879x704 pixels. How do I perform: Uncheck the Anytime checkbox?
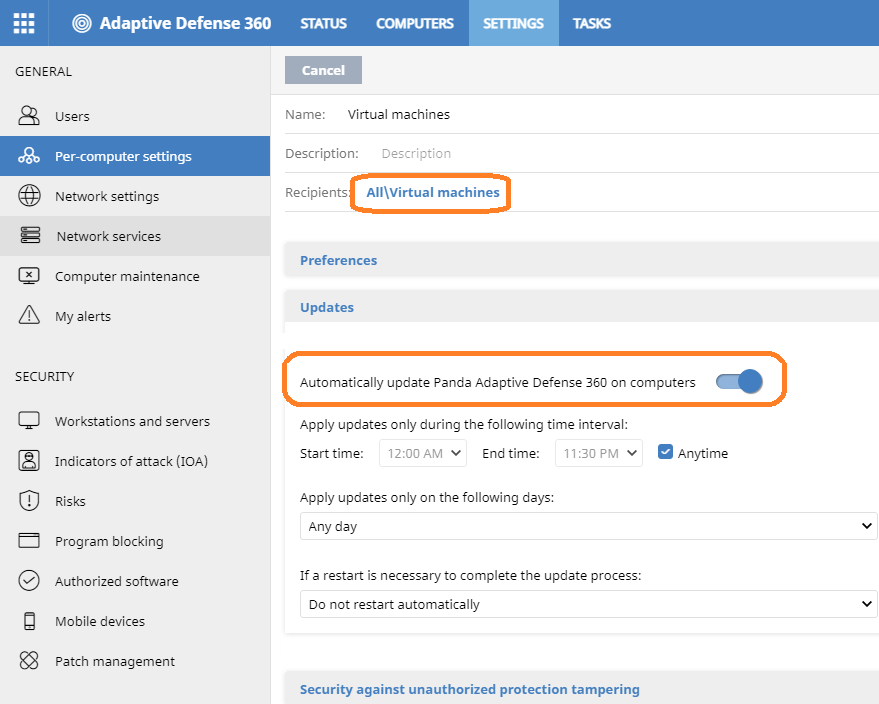point(665,452)
